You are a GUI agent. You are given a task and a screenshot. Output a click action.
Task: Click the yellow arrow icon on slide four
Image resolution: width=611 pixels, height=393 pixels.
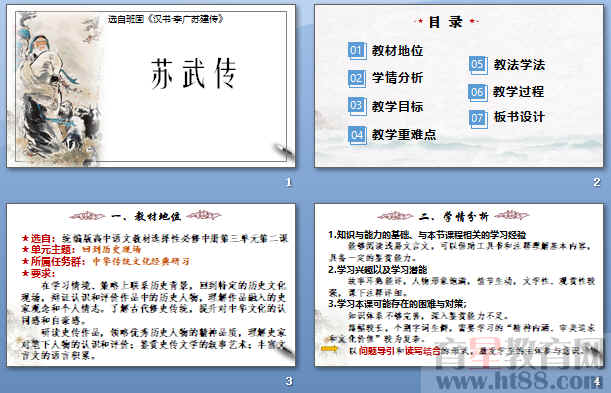click(329, 349)
